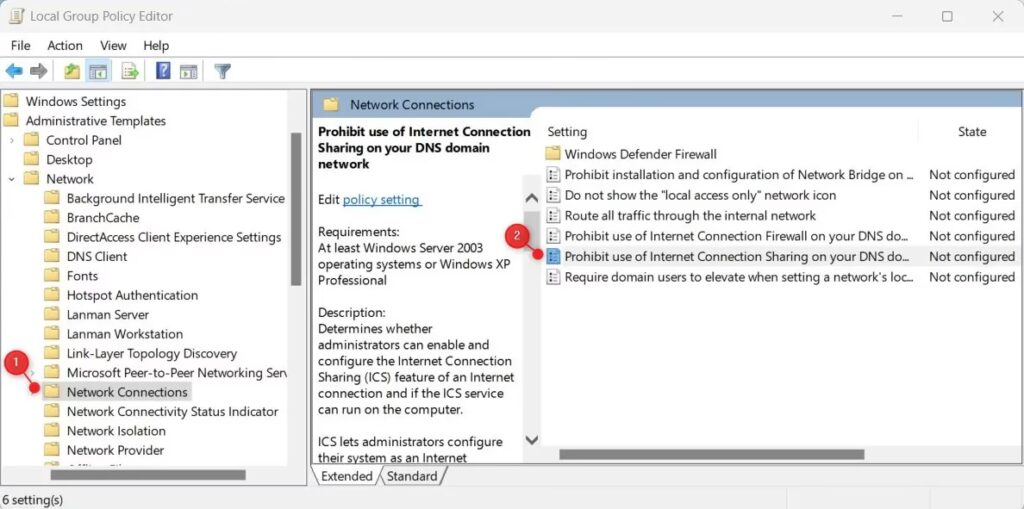Click the Back arrow toolbar icon

click(14, 71)
